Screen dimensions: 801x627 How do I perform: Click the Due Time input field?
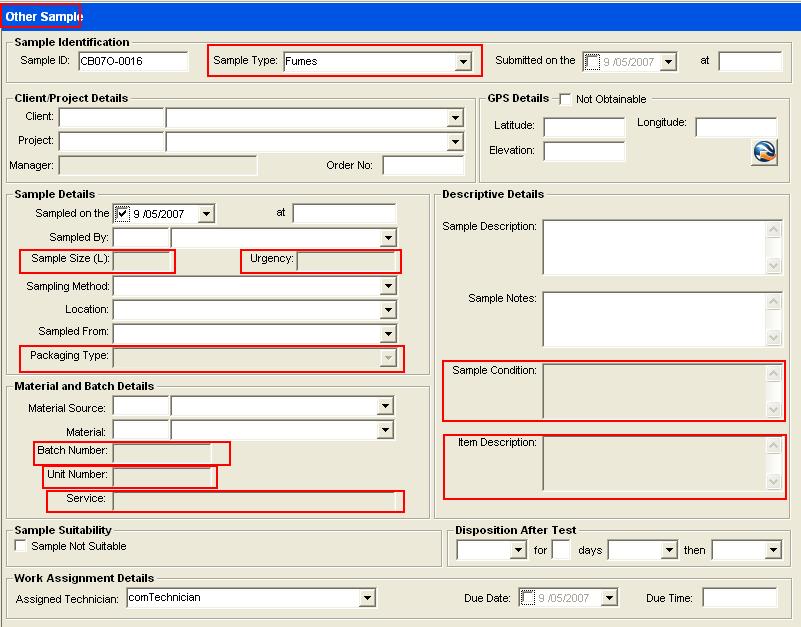(739, 598)
